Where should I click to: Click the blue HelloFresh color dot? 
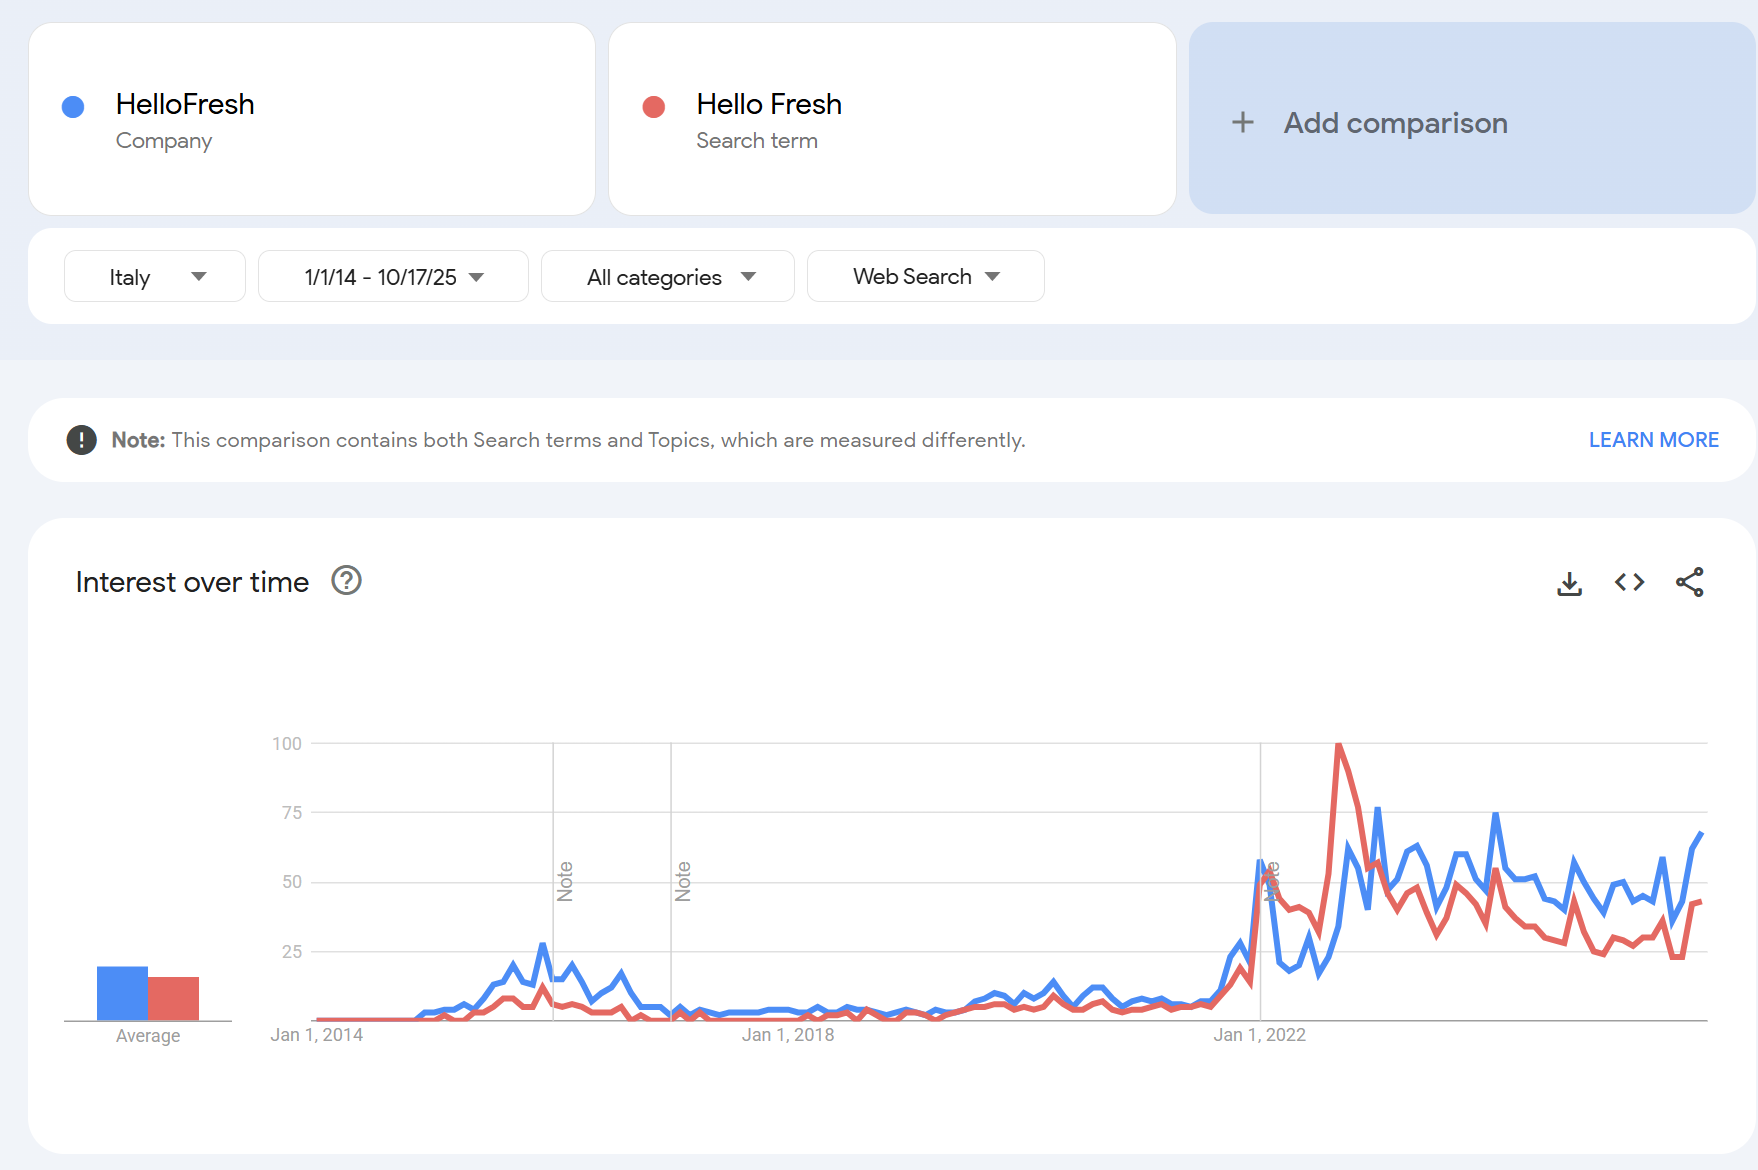point(73,107)
